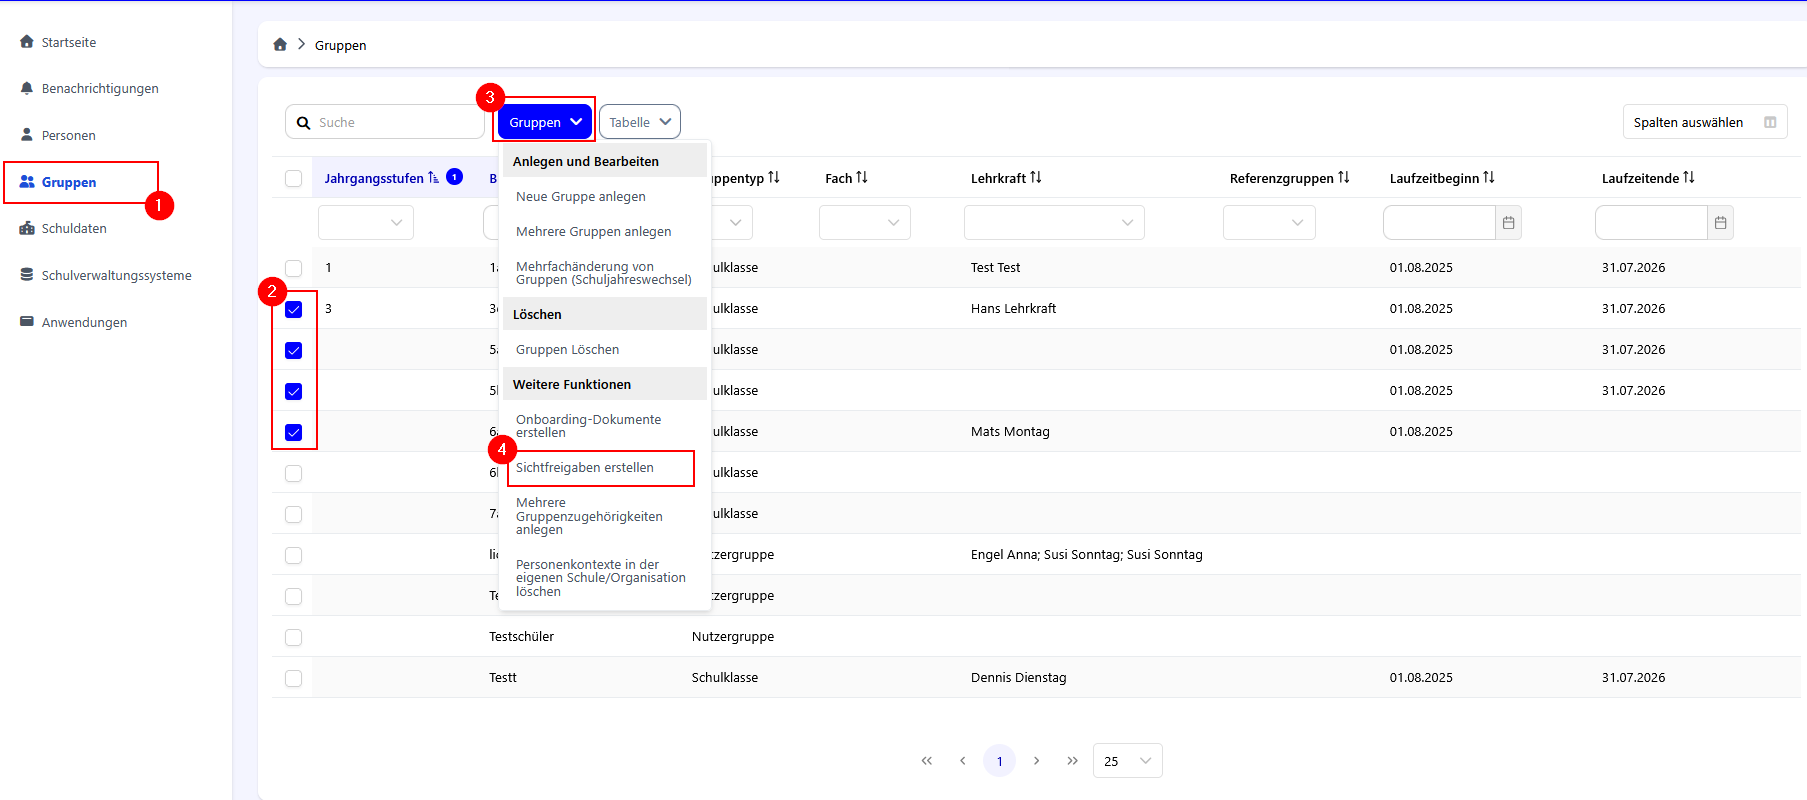Open the Laufzeitende calendar picker icon
Screen dimensions: 1807x800
coord(1720,223)
